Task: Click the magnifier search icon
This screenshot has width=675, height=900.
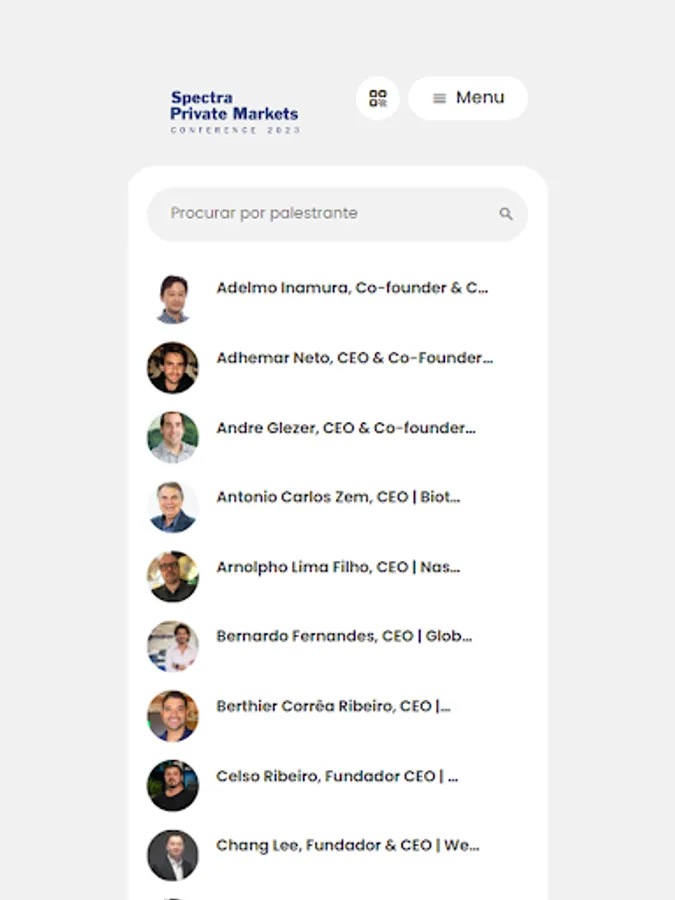Action: point(506,214)
